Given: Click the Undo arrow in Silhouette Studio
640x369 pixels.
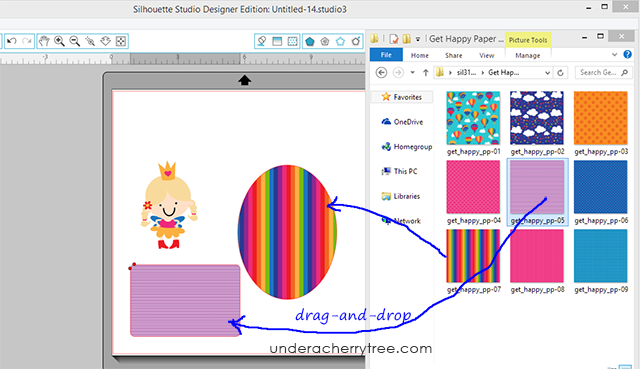Looking at the screenshot, I should [x=11, y=41].
